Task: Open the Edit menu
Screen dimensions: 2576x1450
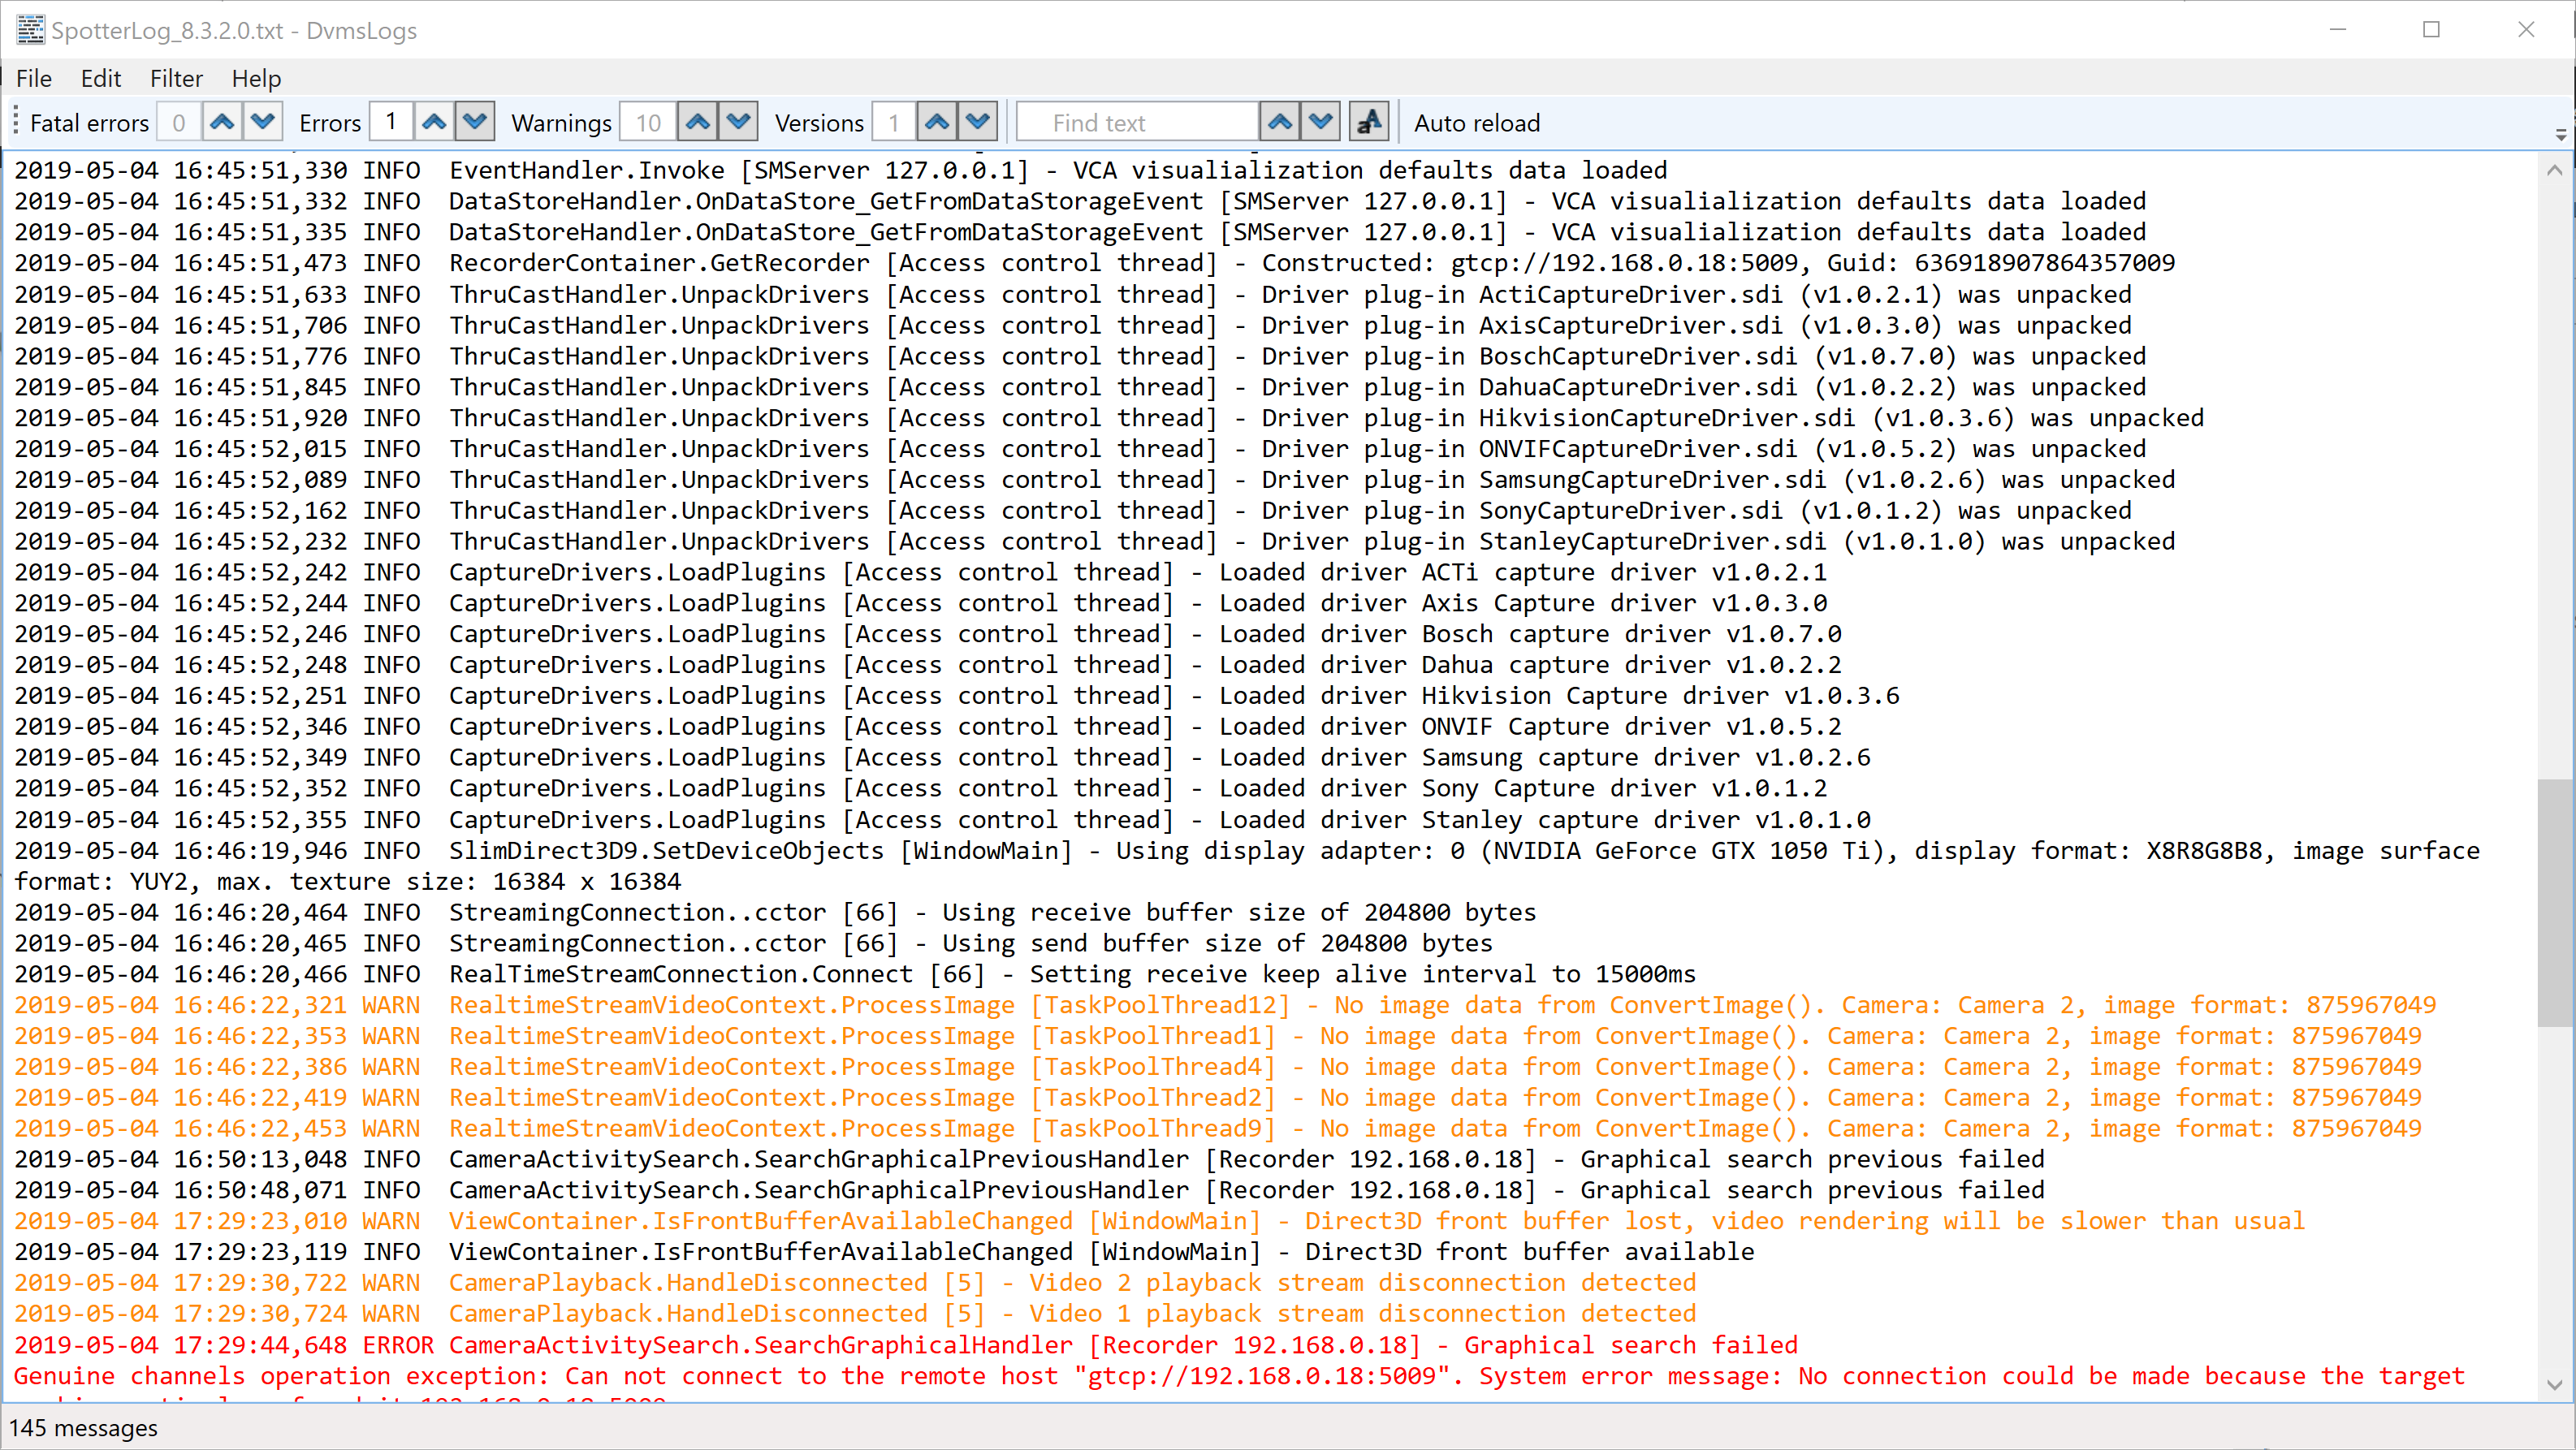Action: tap(101, 78)
